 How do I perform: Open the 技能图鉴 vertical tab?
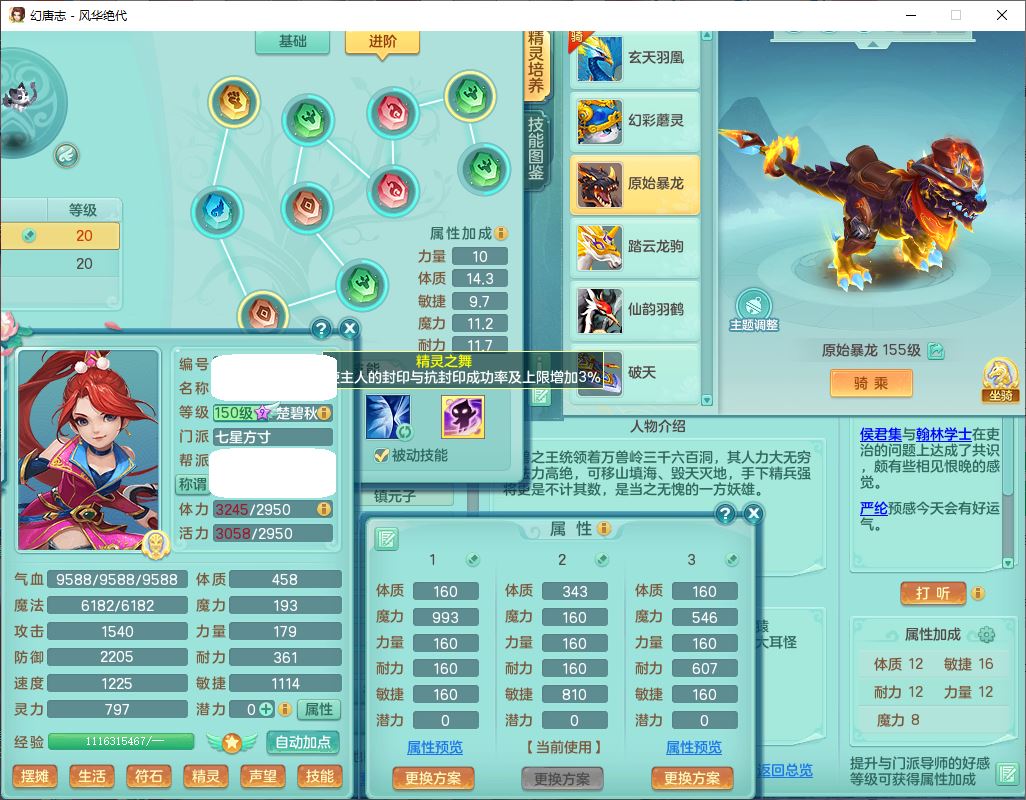[537, 148]
